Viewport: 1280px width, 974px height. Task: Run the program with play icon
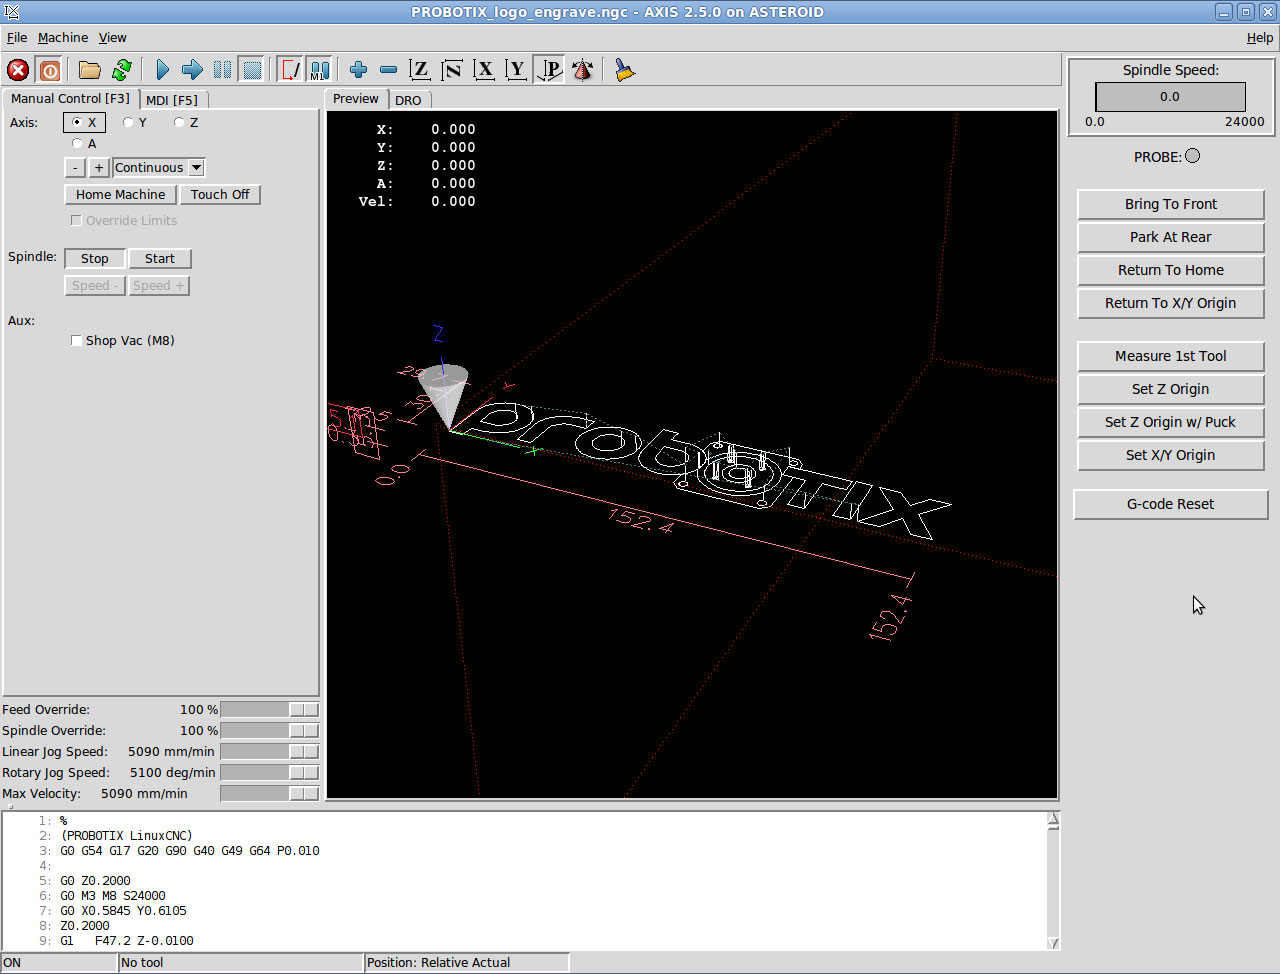click(162, 70)
